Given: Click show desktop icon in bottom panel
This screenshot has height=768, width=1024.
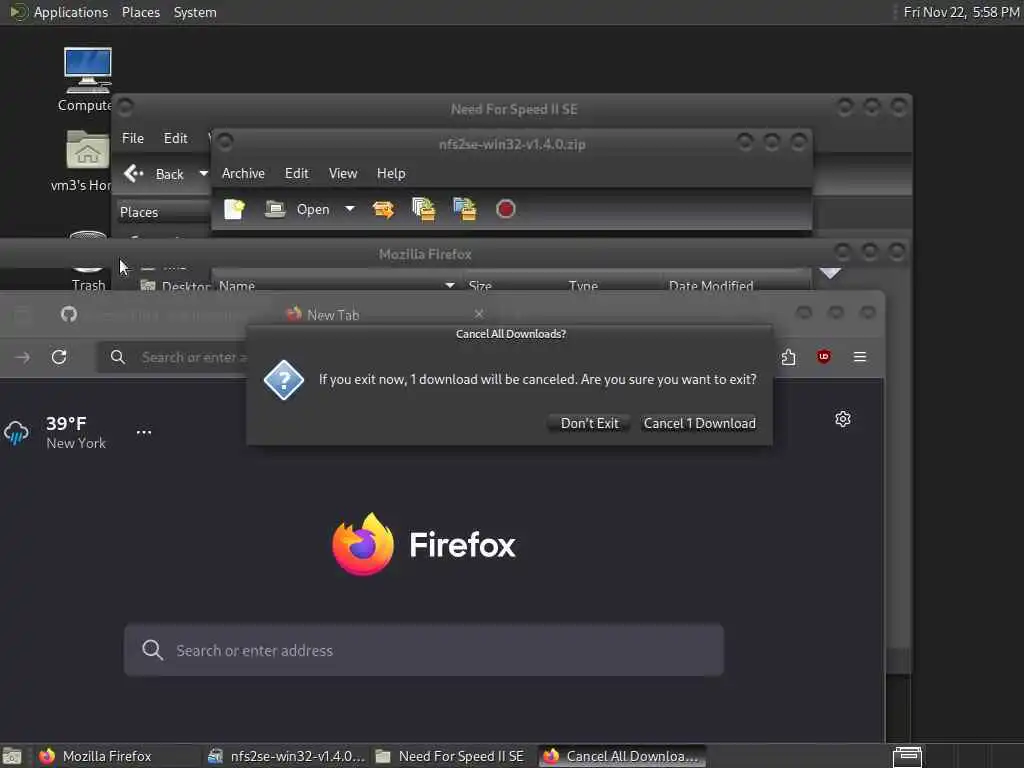Looking at the screenshot, I should [12, 756].
